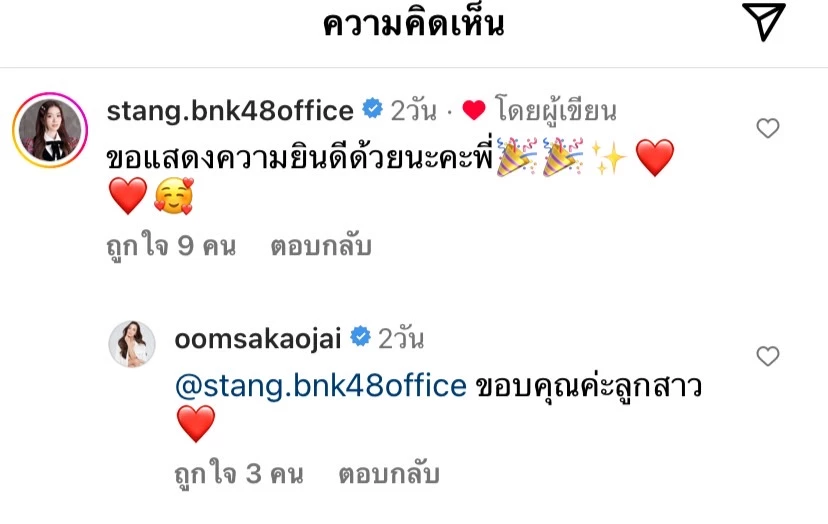The image size is (828, 524).
Task: Tap the @stang.bnk48office mention link
Action: (321, 386)
